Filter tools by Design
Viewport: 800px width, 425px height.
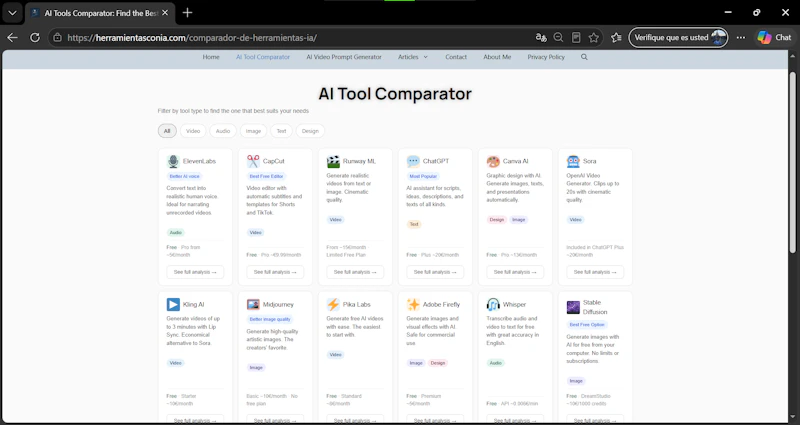pyautogui.click(x=310, y=131)
